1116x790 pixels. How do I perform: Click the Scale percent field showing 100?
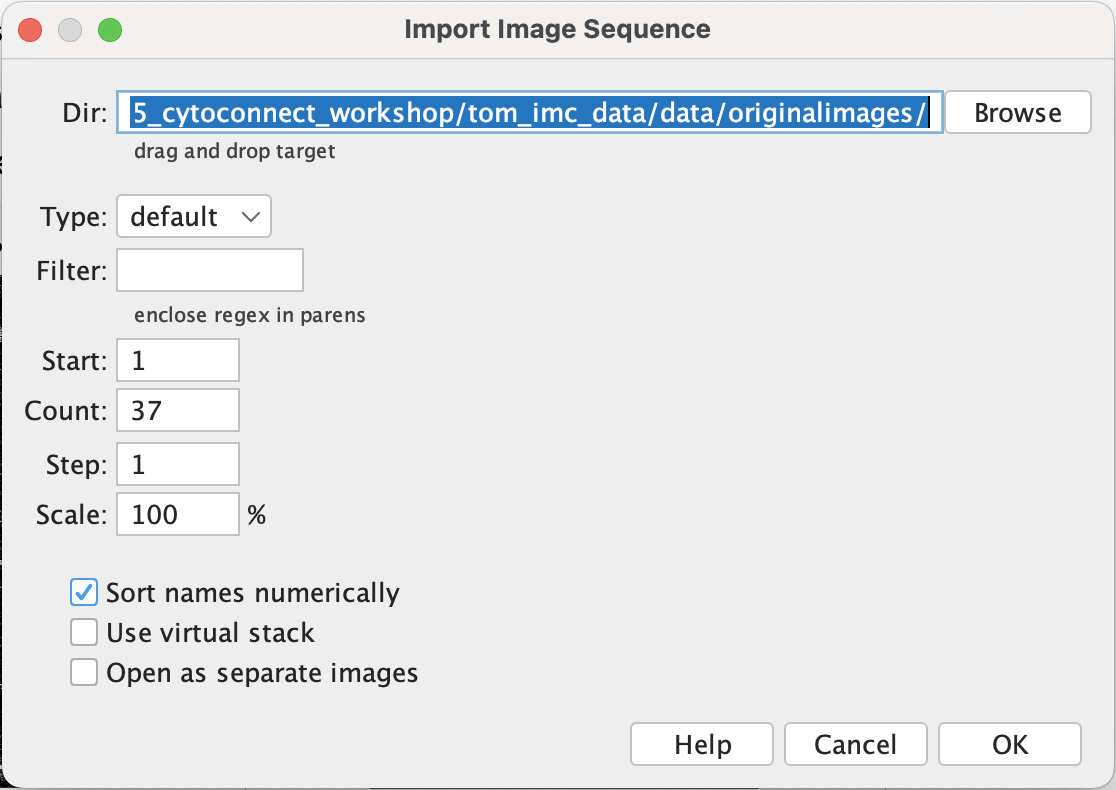(178, 514)
